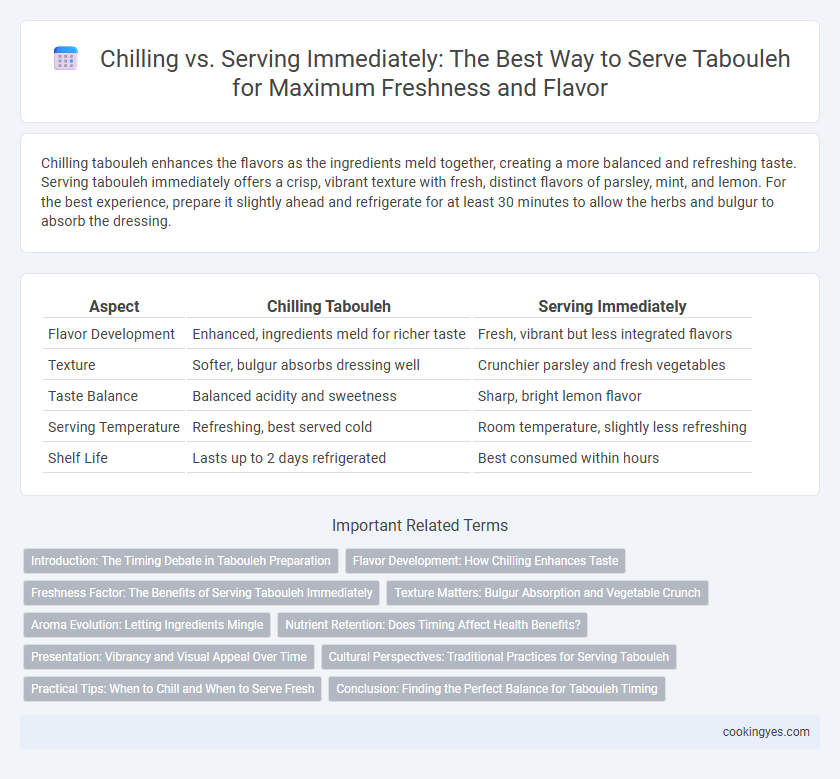
Task: Select the 'Aroma Evolution: Letting Ingredients Mingle' tag
Action: pos(147,625)
